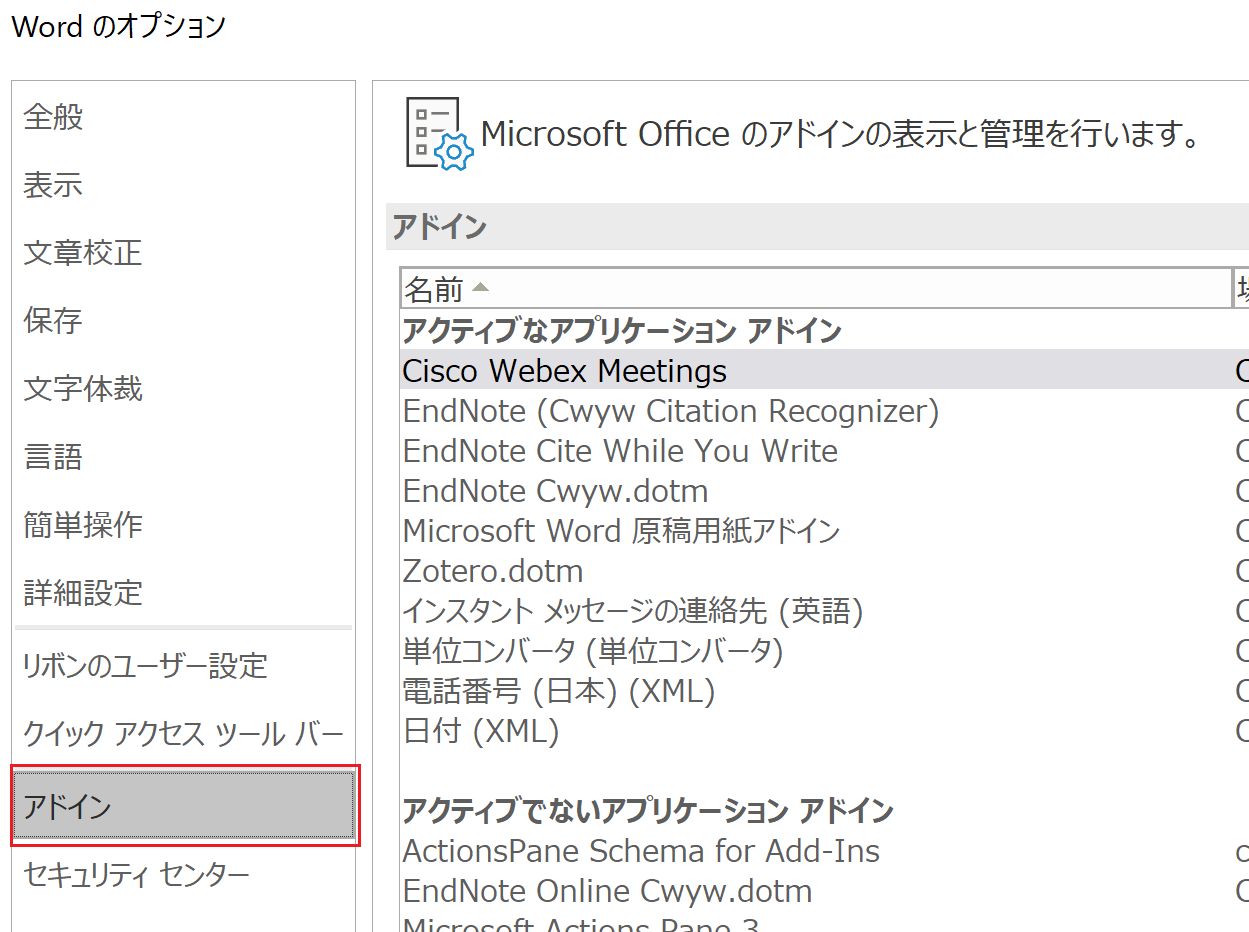Select 単位コンバータ (単位コンバータ) row
The height and width of the screenshot is (932, 1249).
[x=825, y=651]
